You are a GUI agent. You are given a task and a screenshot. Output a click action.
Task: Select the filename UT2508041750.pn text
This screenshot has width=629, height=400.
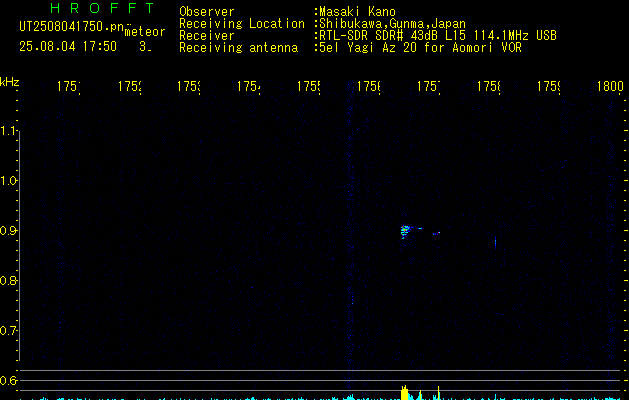72,26
